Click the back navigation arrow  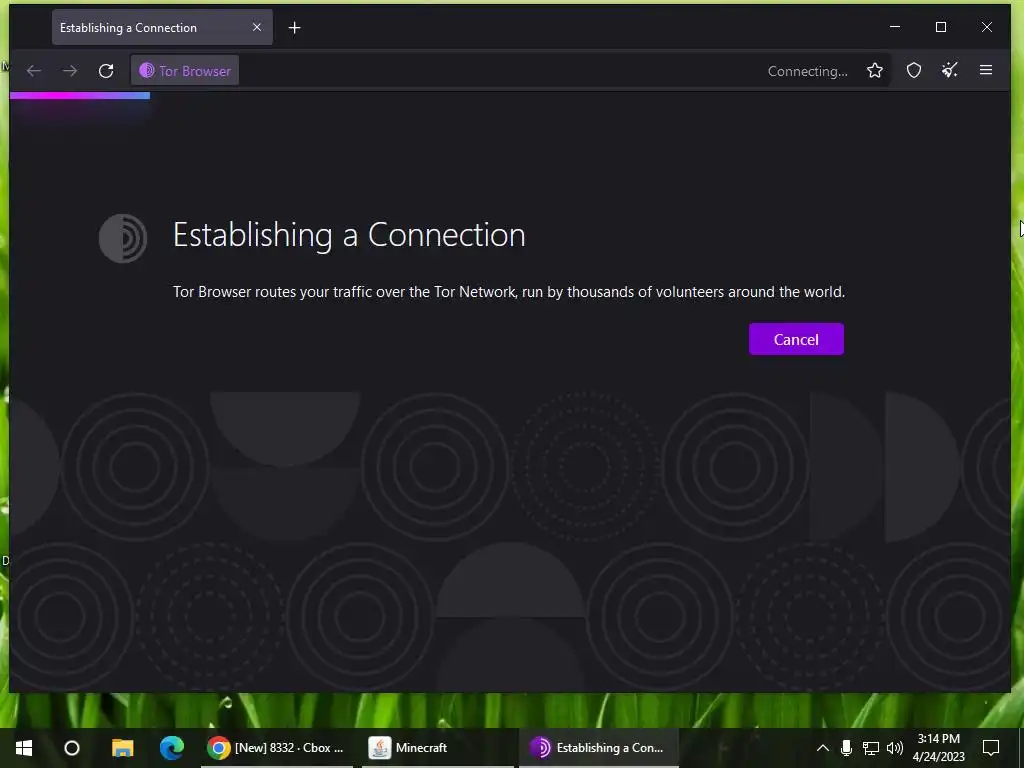34,71
